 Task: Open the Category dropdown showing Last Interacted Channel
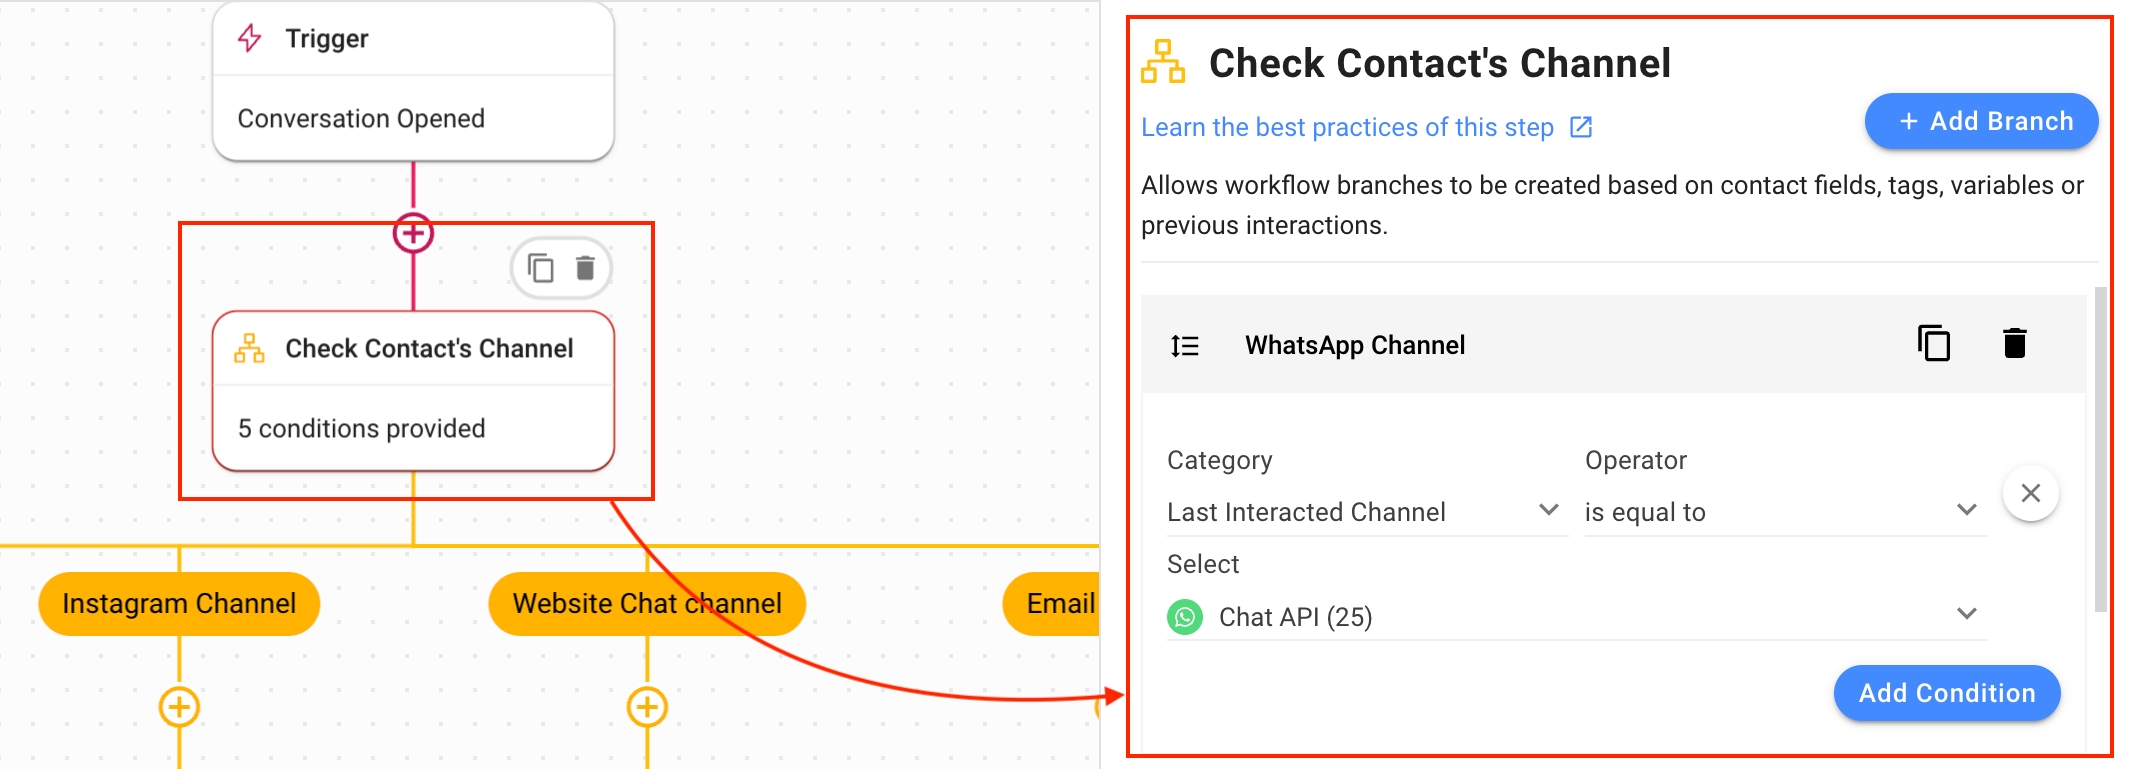(1365, 512)
